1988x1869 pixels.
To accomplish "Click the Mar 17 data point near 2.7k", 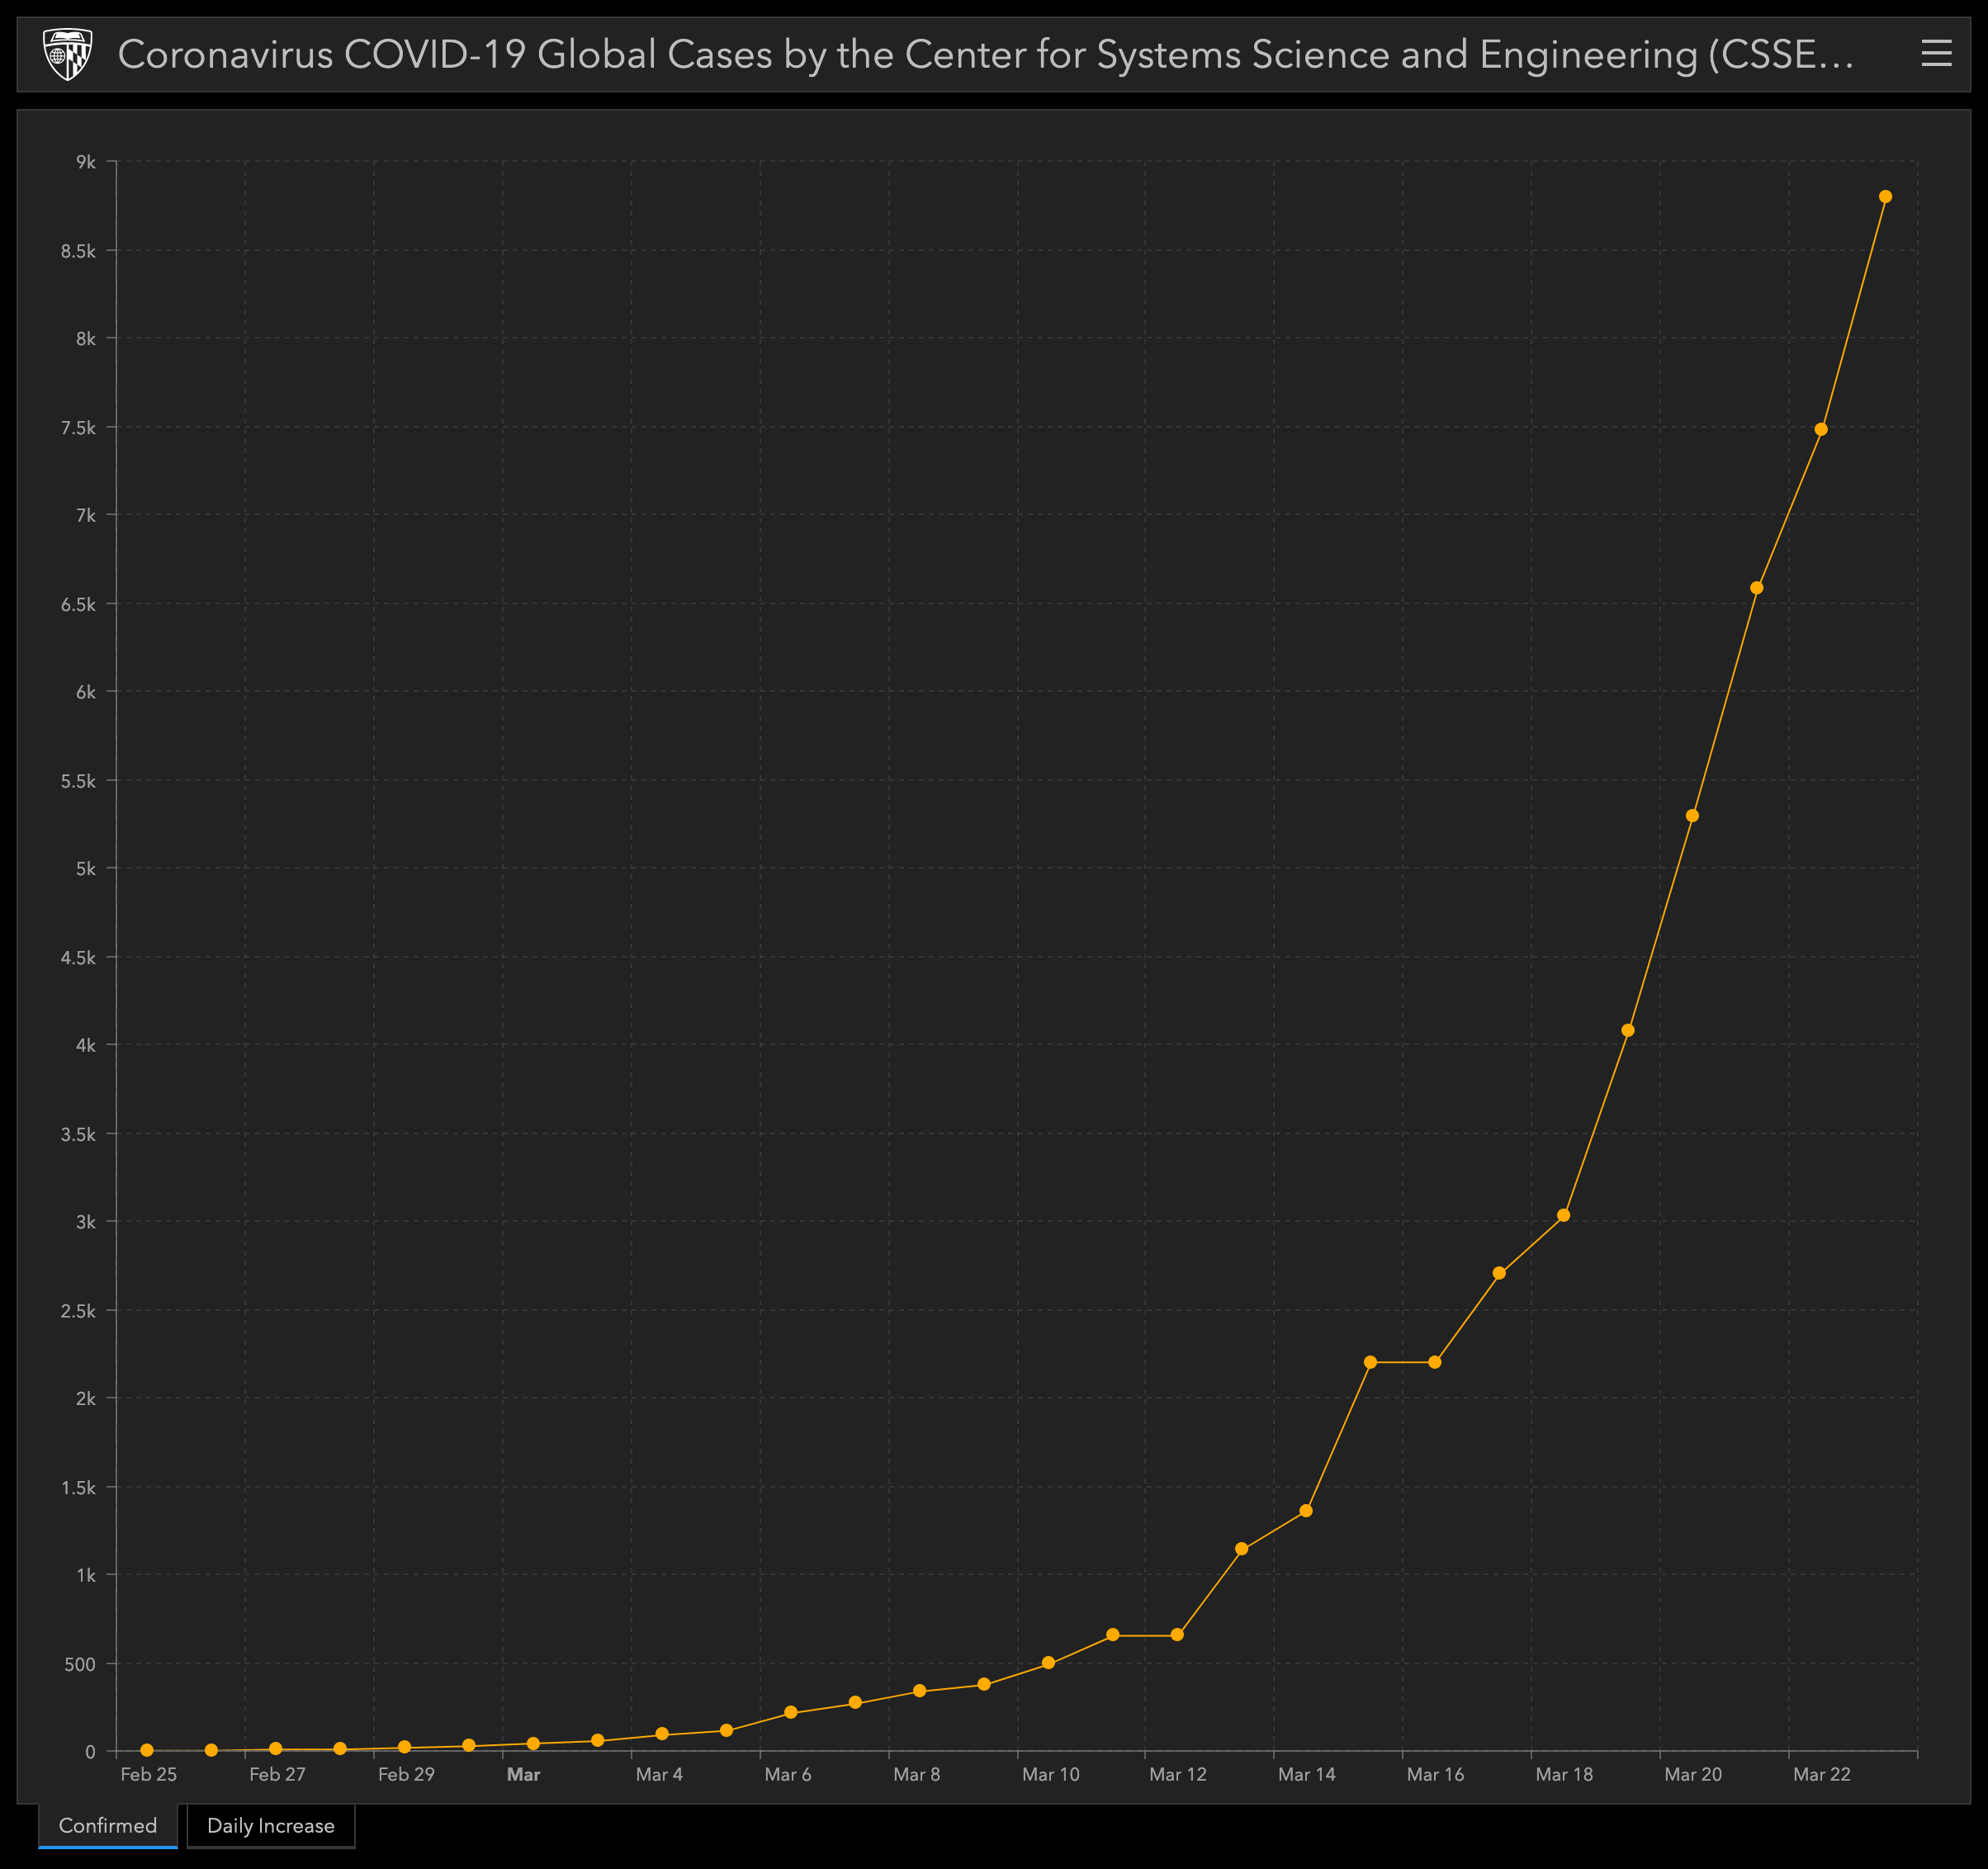I will (x=1499, y=1273).
